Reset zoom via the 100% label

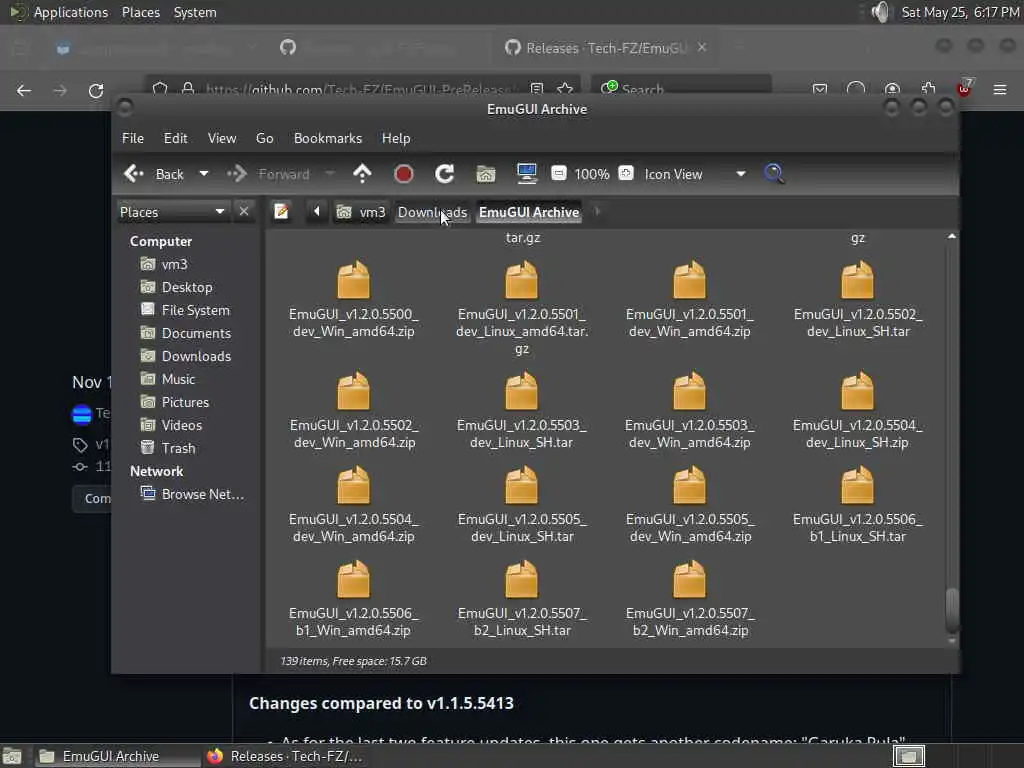pos(592,174)
